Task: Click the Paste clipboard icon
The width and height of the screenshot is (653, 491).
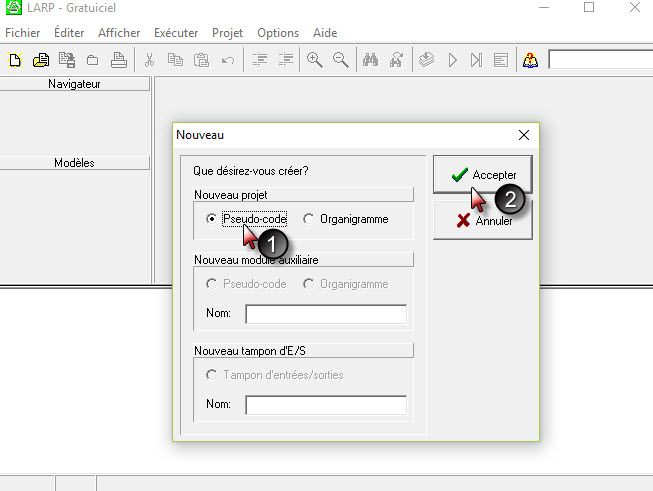Action: pyautogui.click(x=201, y=60)
